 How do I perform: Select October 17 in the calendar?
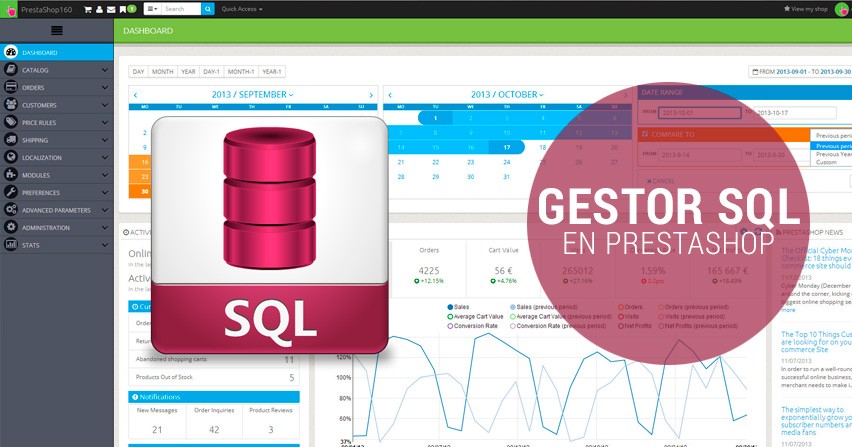(506, 147)
